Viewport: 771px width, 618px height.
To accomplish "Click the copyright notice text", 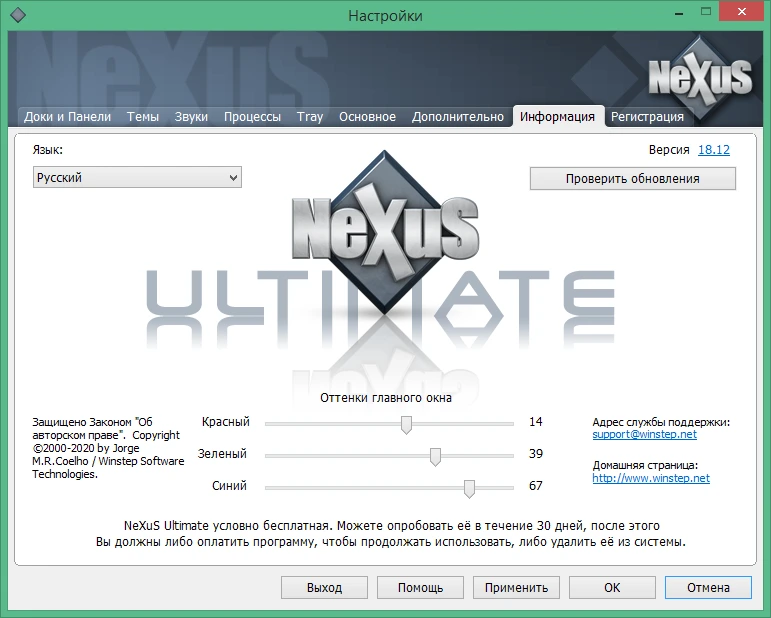I will click(x=108, y=448).
